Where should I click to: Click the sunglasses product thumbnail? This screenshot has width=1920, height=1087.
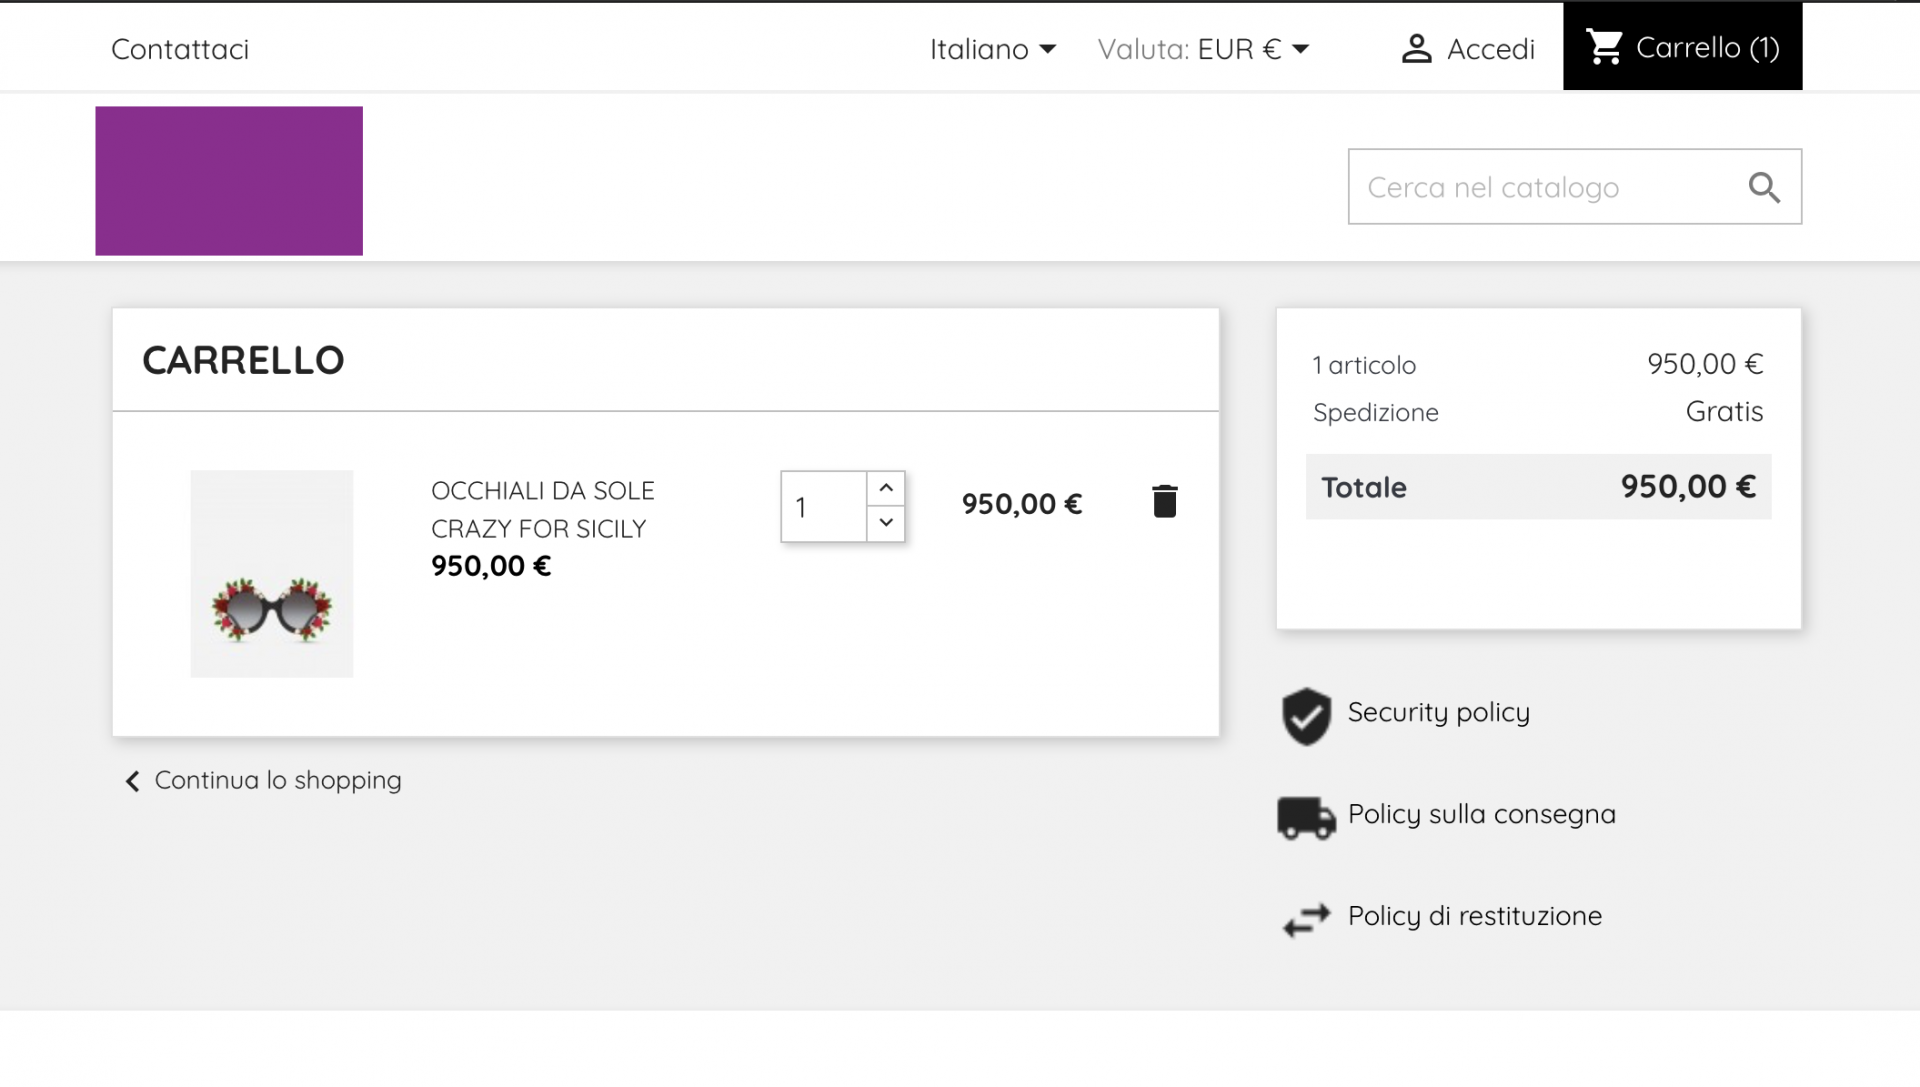(272, 574)
